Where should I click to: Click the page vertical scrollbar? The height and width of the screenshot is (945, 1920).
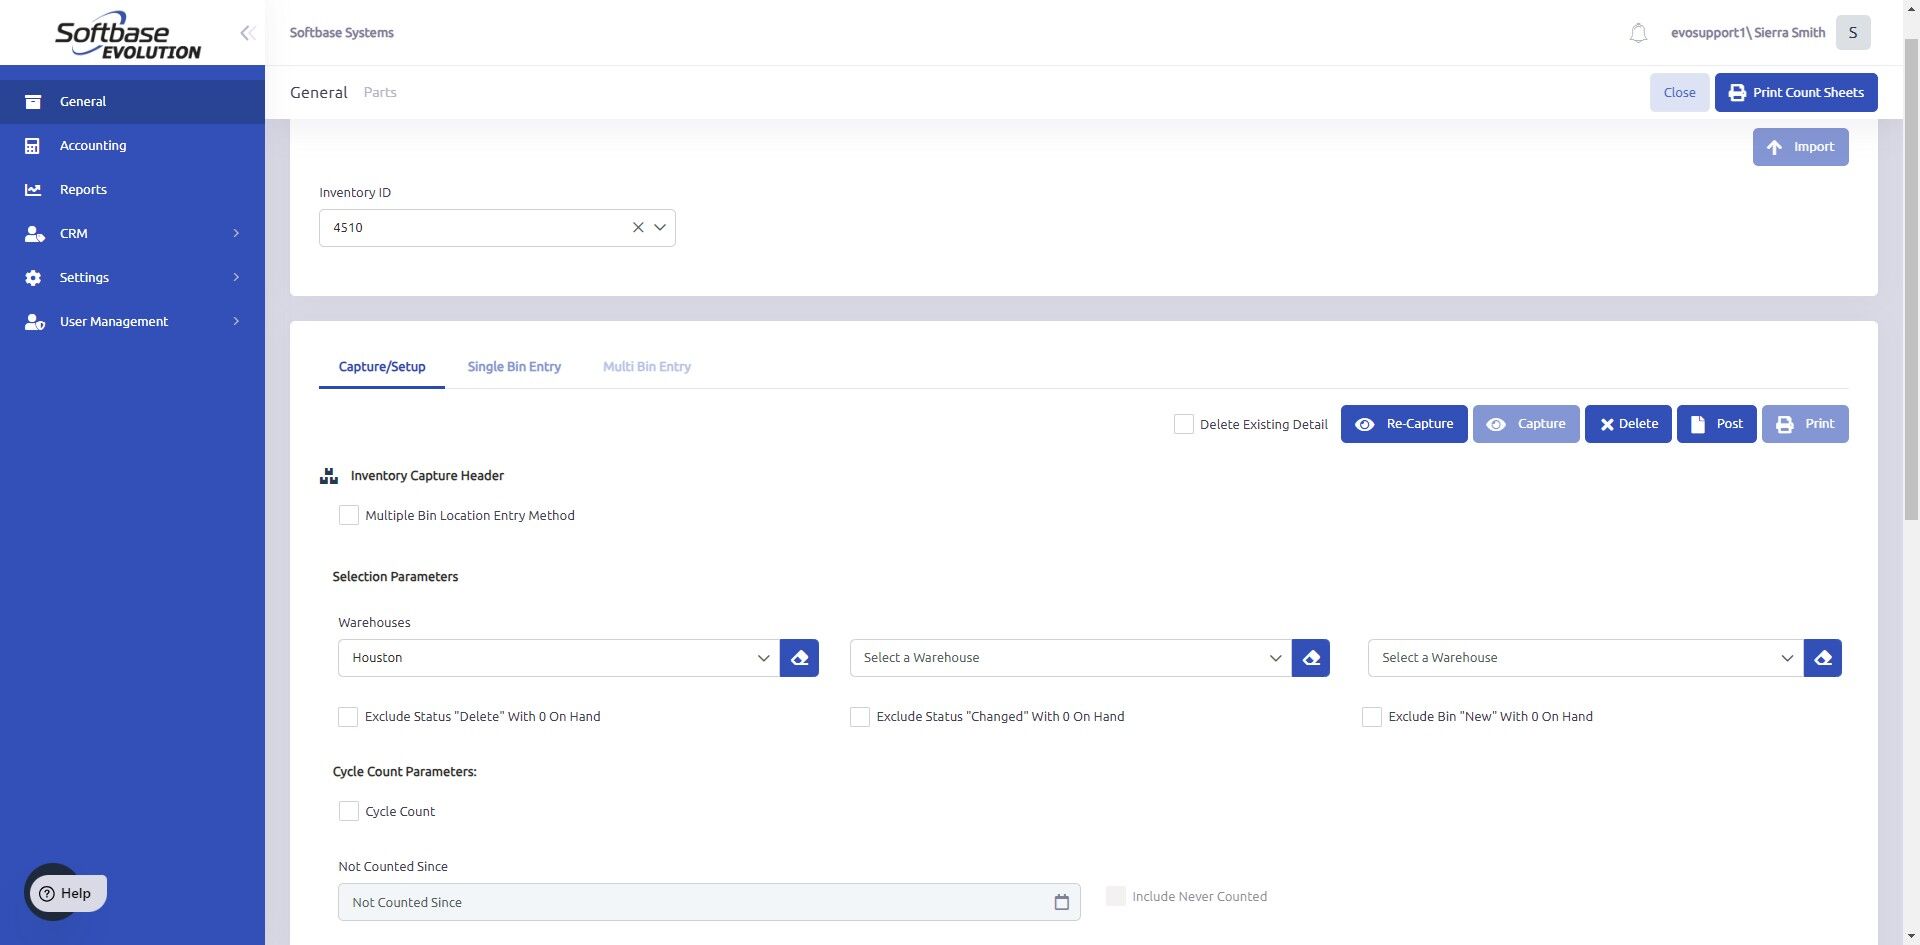point(1911,300)
